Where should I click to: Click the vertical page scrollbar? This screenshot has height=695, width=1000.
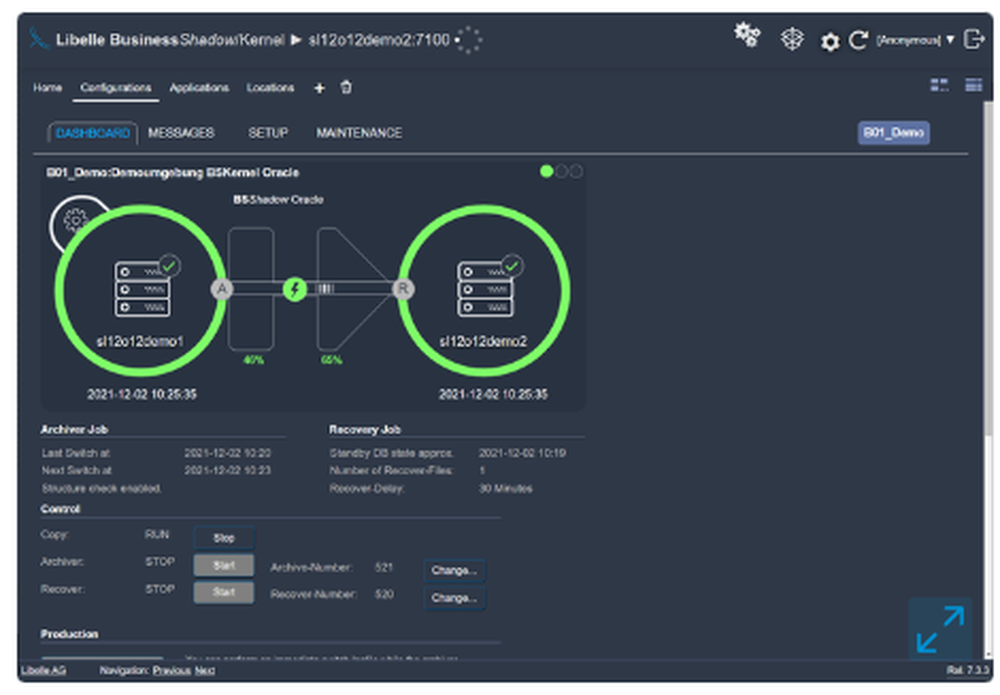(x=988, y=271)
